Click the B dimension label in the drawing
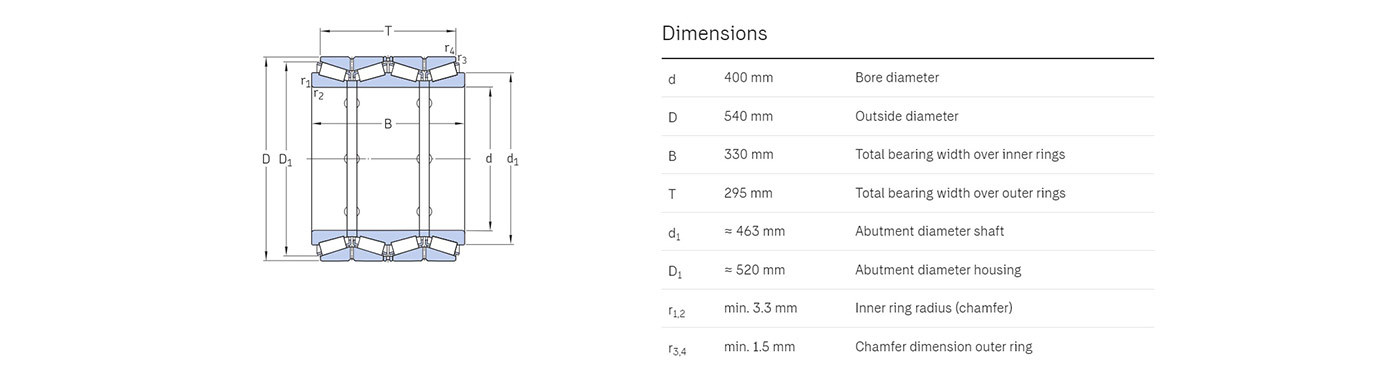The image size is (1400, 369). click(388, 124)
